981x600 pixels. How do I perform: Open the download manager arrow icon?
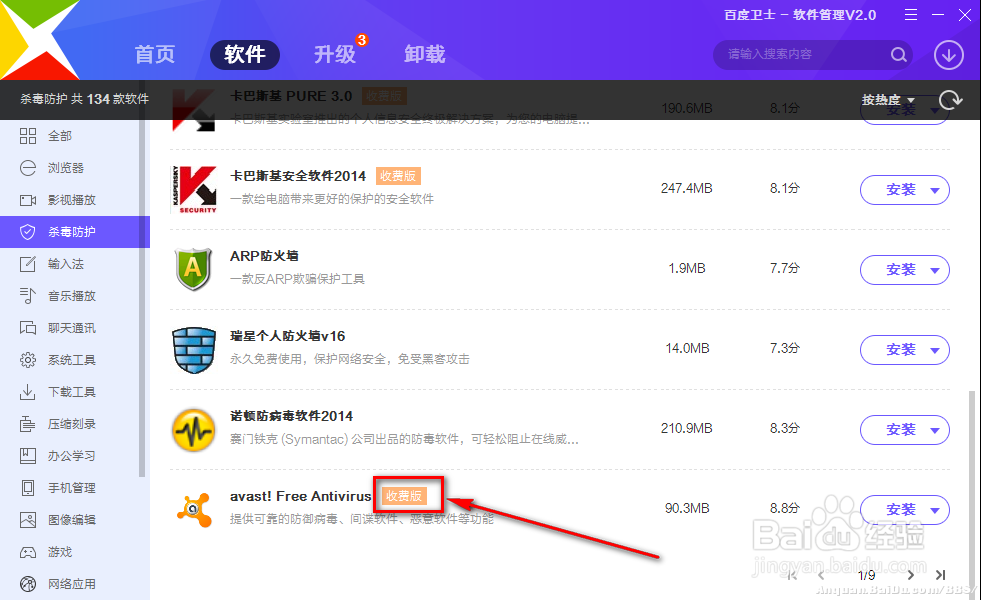pyautogui.click(x=948, y=55)
